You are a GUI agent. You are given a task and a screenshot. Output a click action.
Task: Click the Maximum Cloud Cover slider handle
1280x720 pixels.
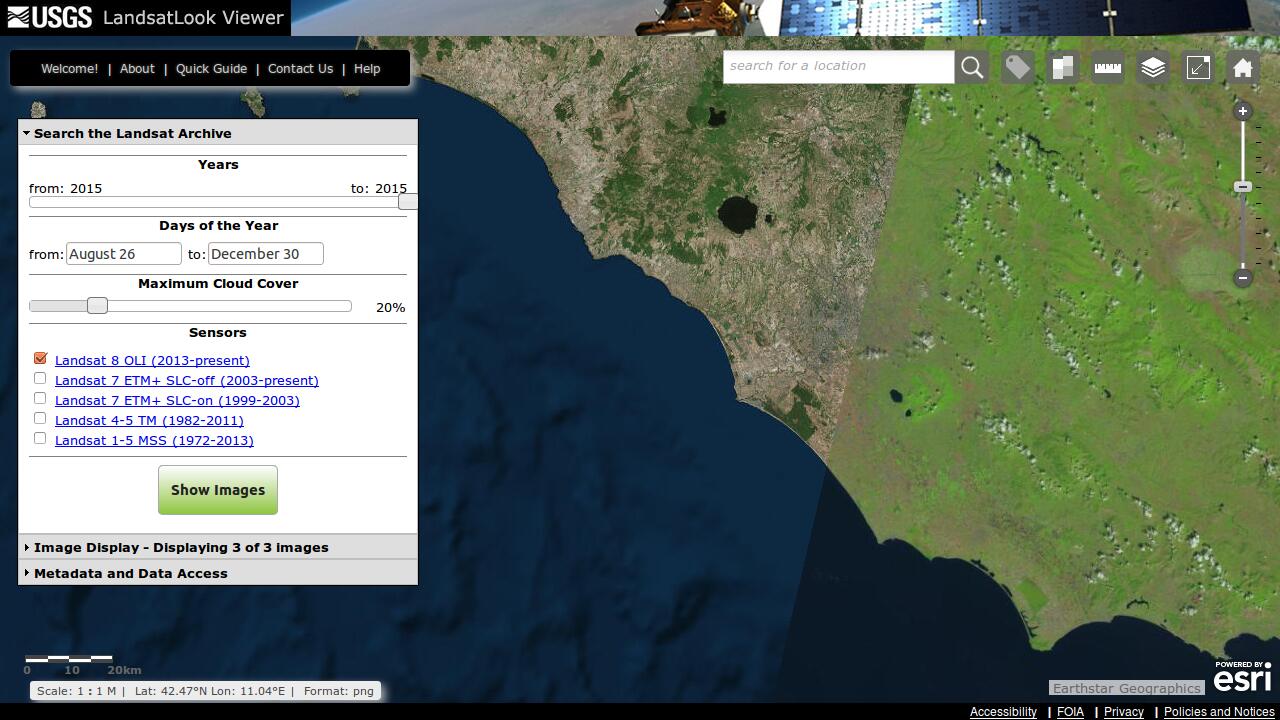click(97, 305)
